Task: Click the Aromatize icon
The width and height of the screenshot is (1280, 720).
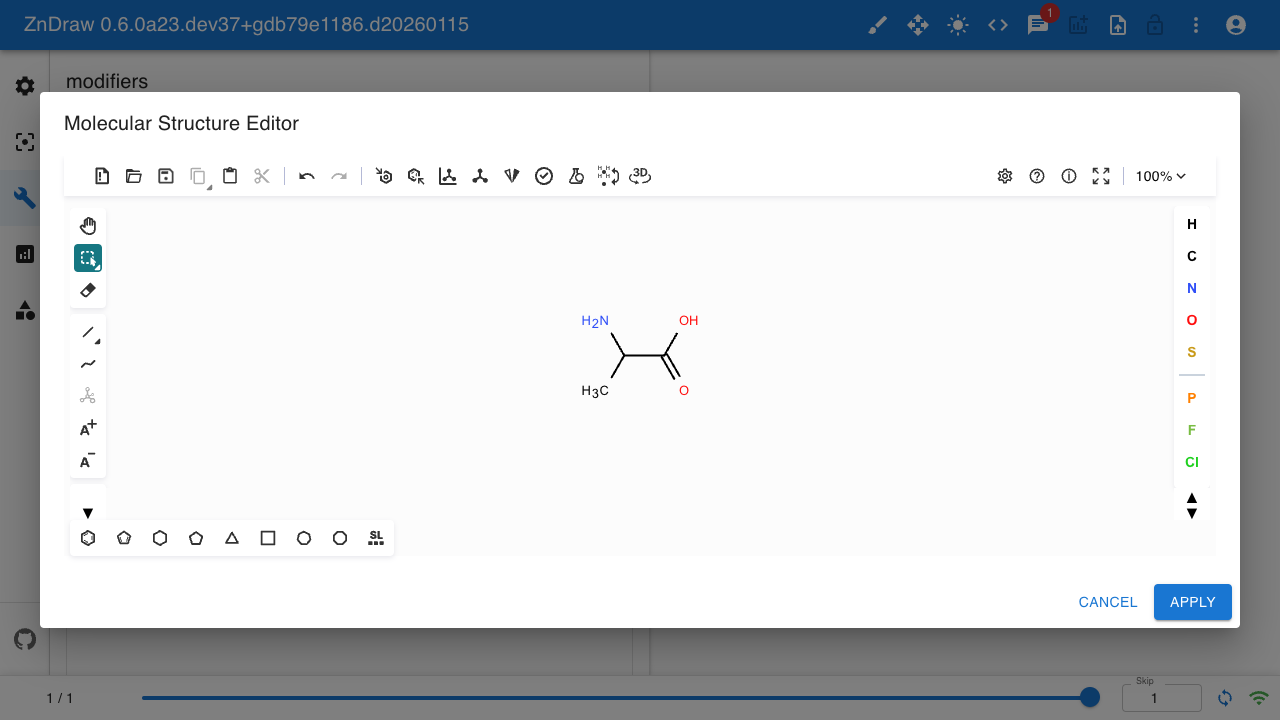Action: coord(384,176)
